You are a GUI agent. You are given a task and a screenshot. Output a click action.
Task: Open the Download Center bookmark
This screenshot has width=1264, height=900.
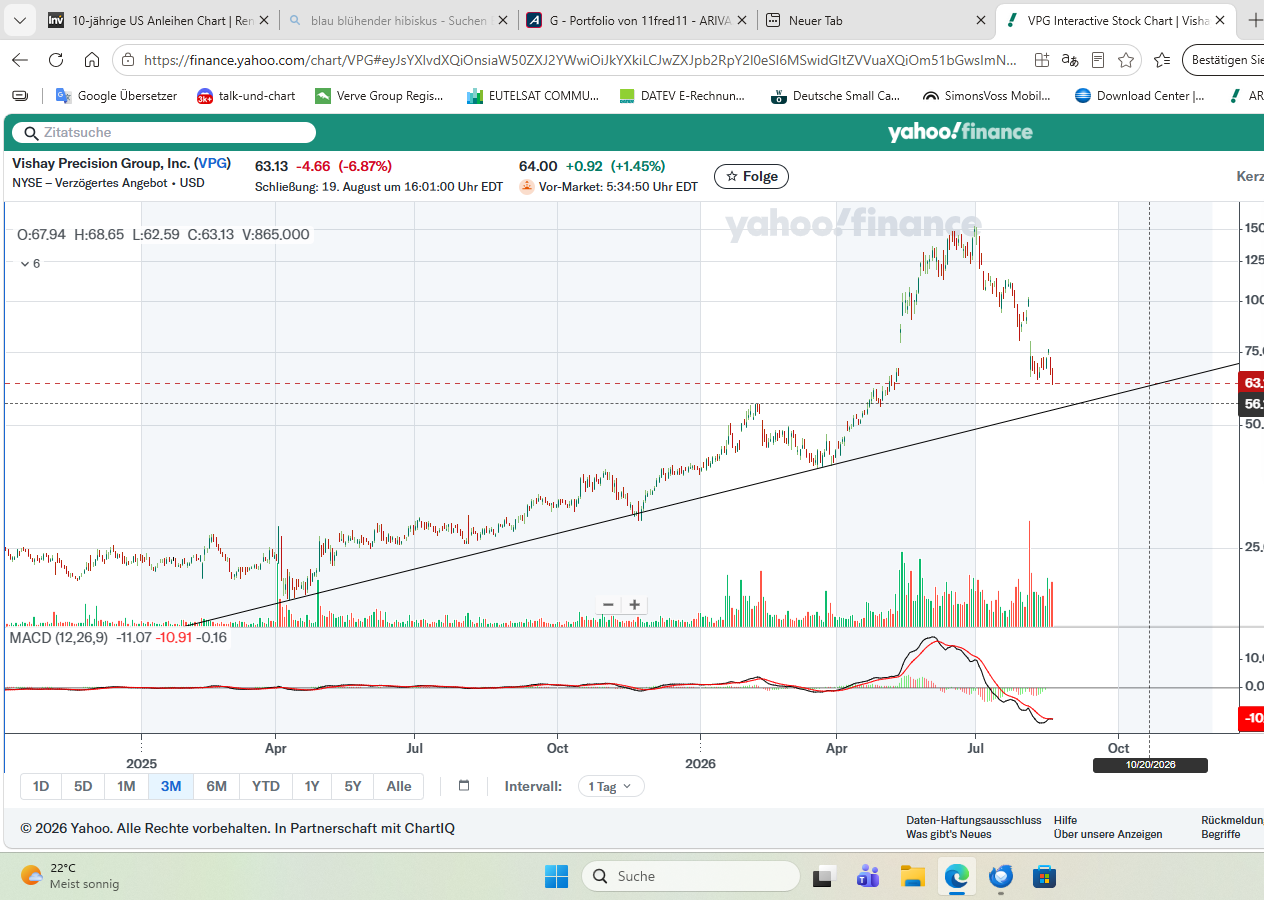point(1138,96)
